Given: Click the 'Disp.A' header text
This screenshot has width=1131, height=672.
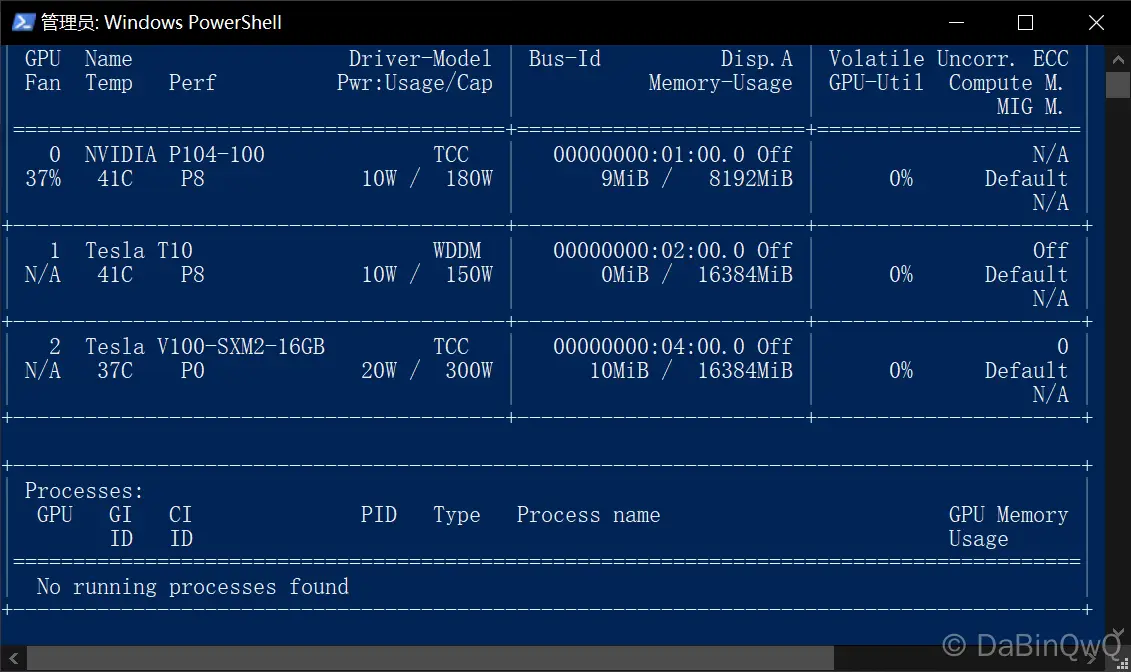Looking at the screenshot, I should click(x=756, y=58).
